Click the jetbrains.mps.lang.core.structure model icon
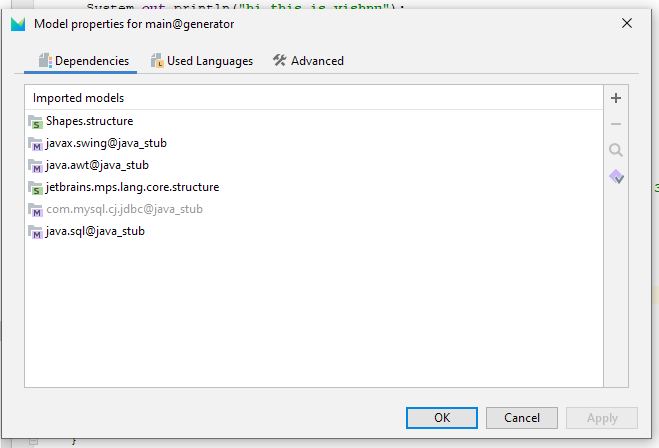Screen dimensions: 659x448 (36, 187)
